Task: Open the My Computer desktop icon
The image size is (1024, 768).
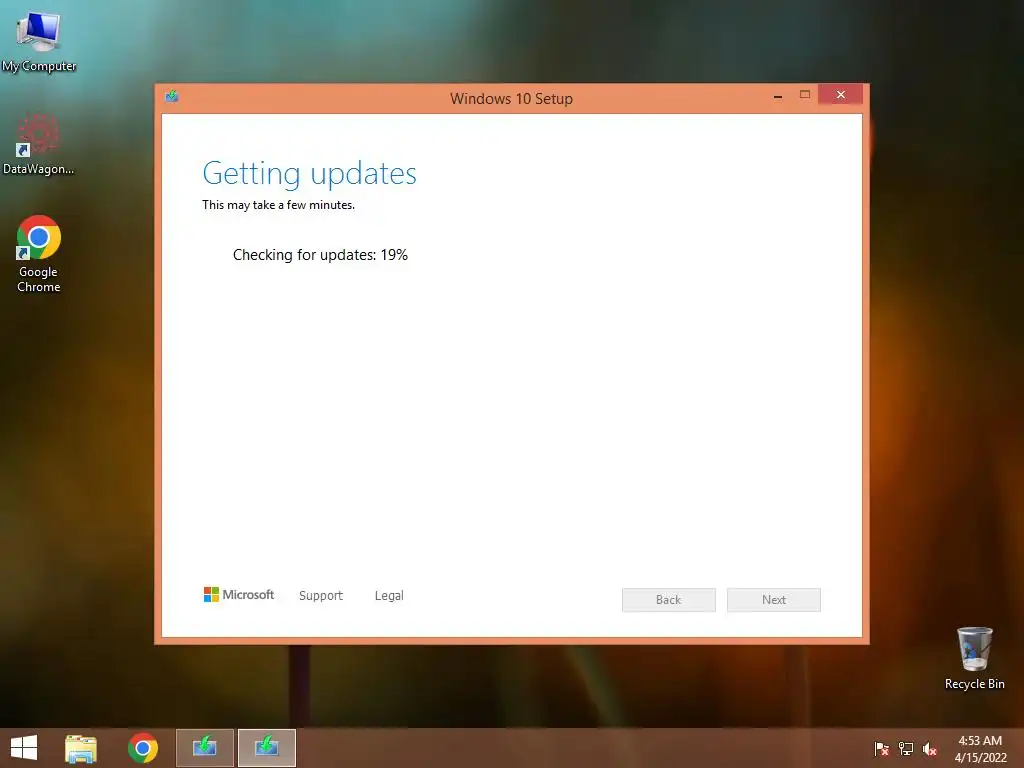Action: (x=39, y=40)
